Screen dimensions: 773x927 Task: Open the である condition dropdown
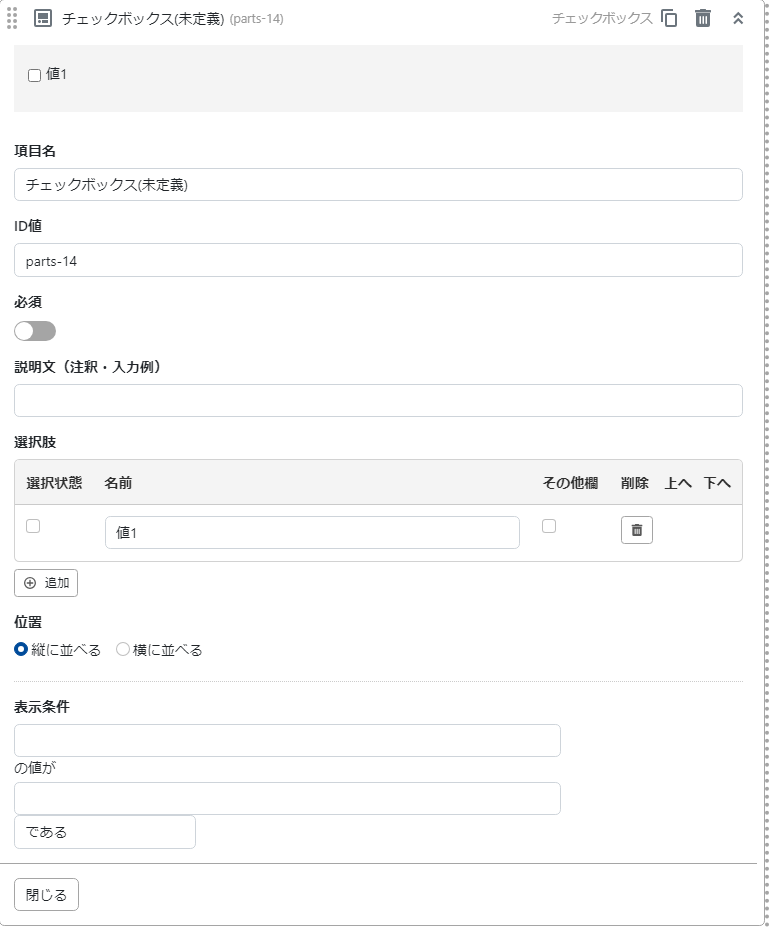[105, 832]
